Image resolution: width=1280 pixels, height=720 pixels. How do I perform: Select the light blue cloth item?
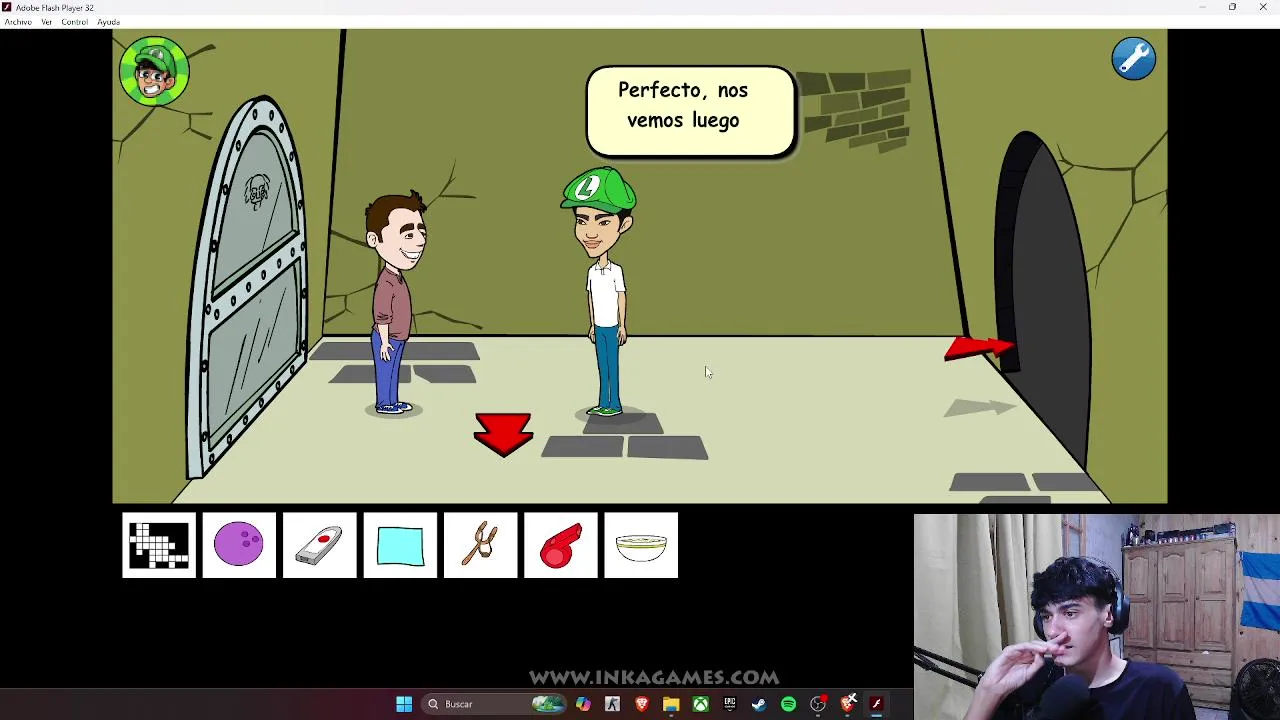tap(400, 545)
